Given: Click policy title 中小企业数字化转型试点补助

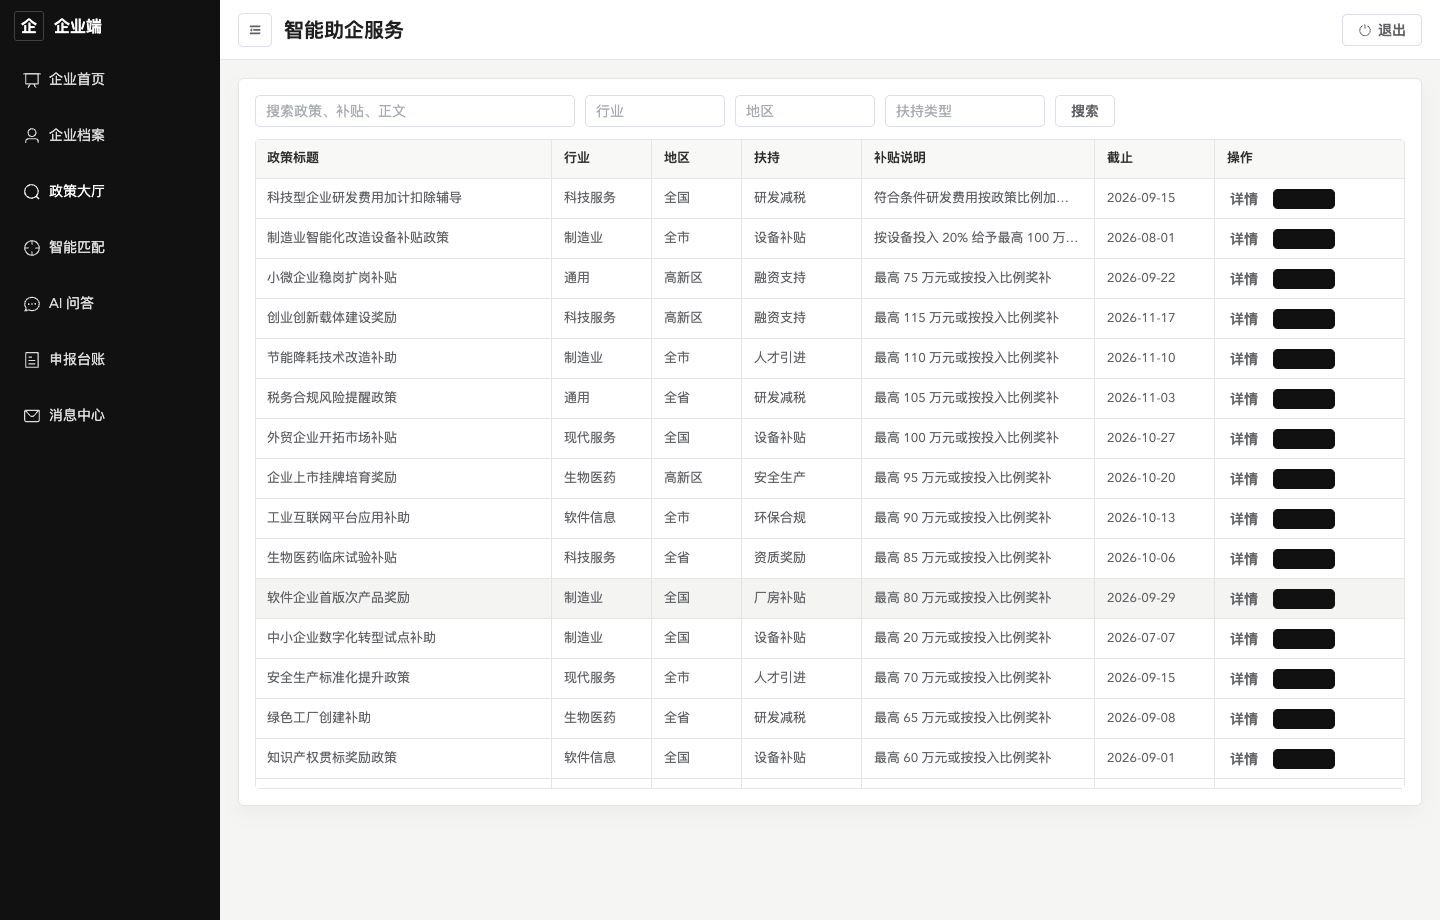Looking at the screenshot, I should coord(351,638).
